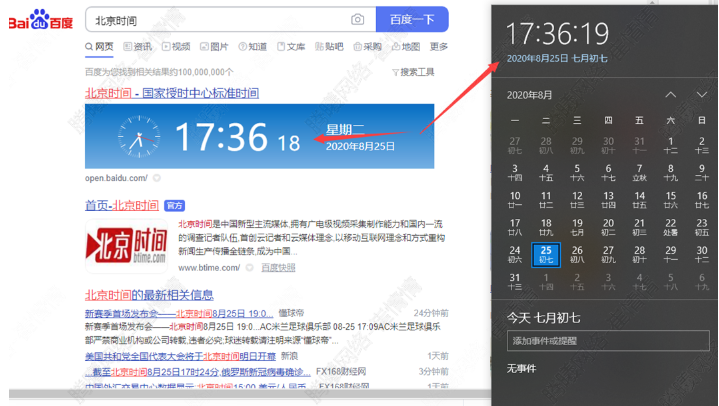Select August 25 in the calendar
Image resolution: width=719 pixels, height=406 pixels.
tap(546, 255)
